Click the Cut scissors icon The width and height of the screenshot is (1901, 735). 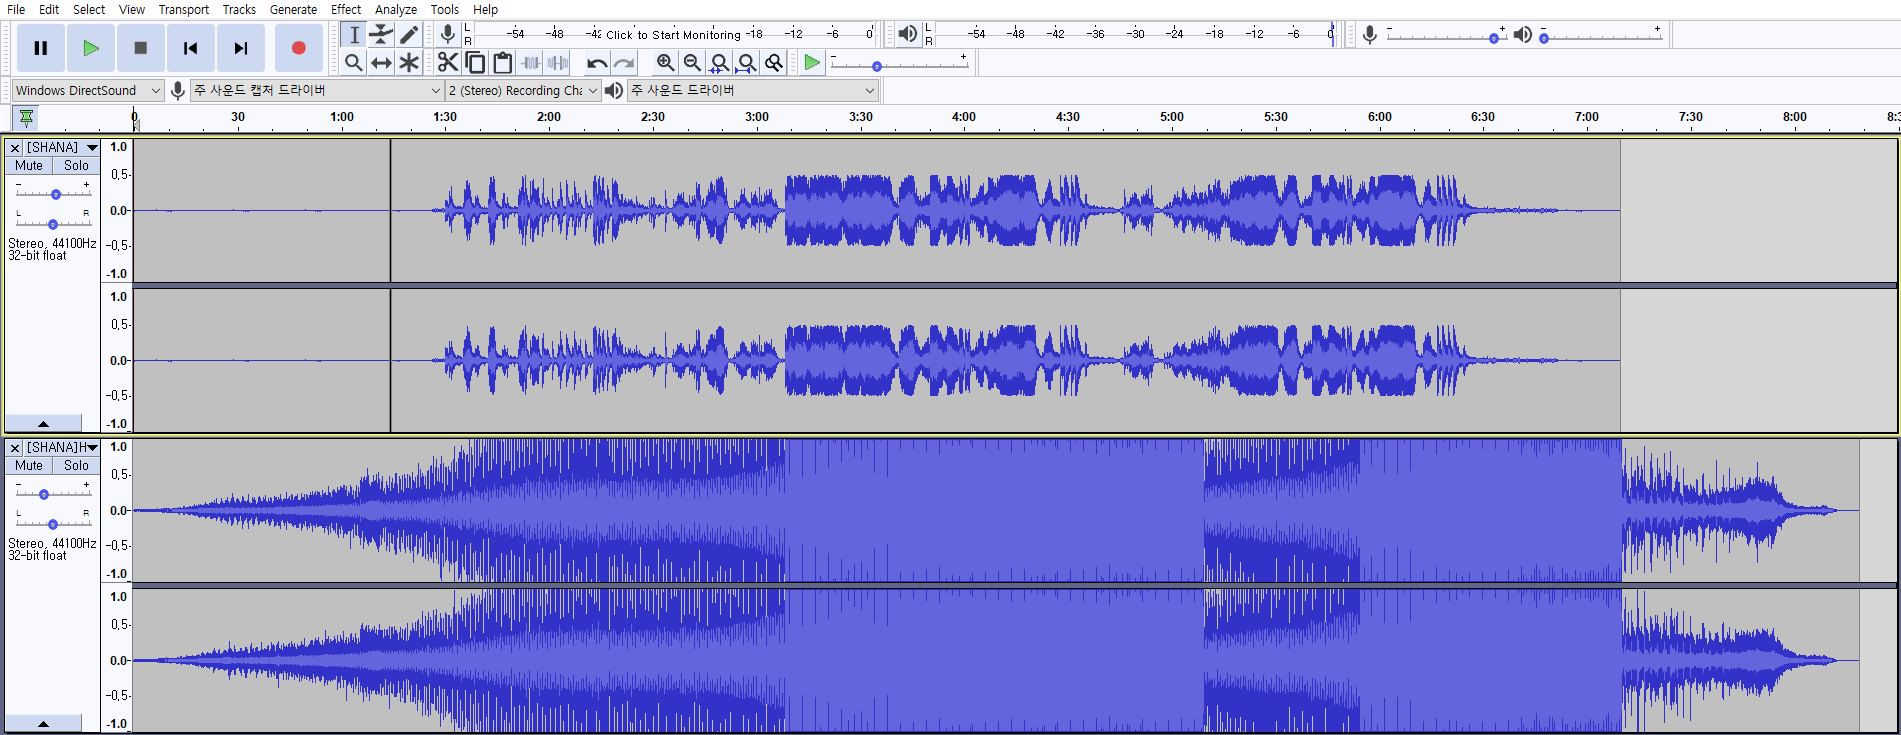(x=448, y=63)
